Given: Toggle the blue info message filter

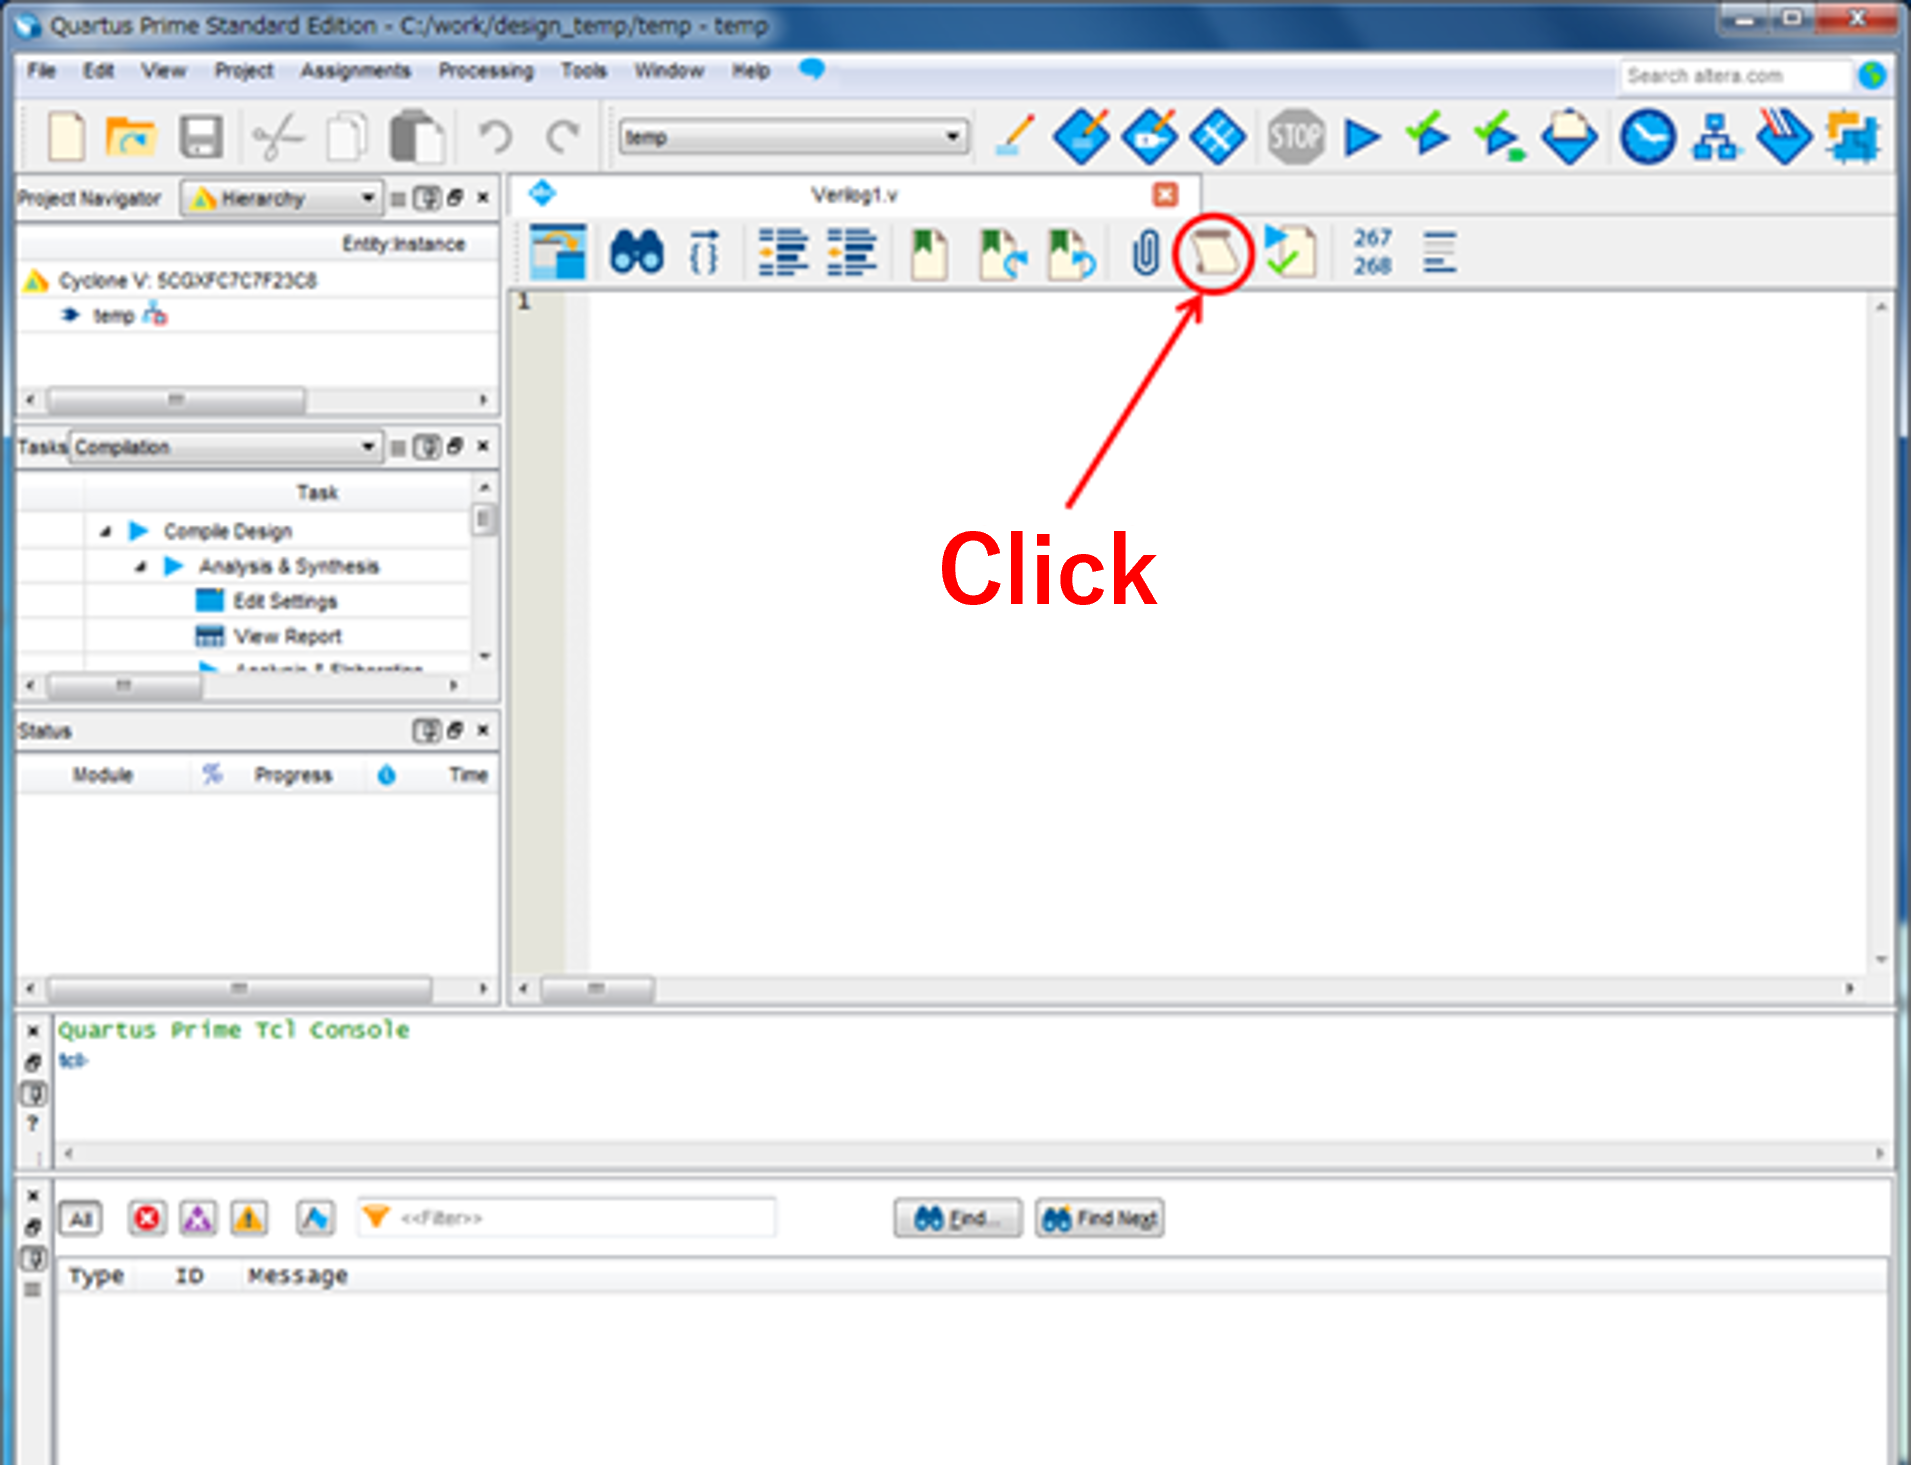Looking at the screenshot, I should (316, 1218).
